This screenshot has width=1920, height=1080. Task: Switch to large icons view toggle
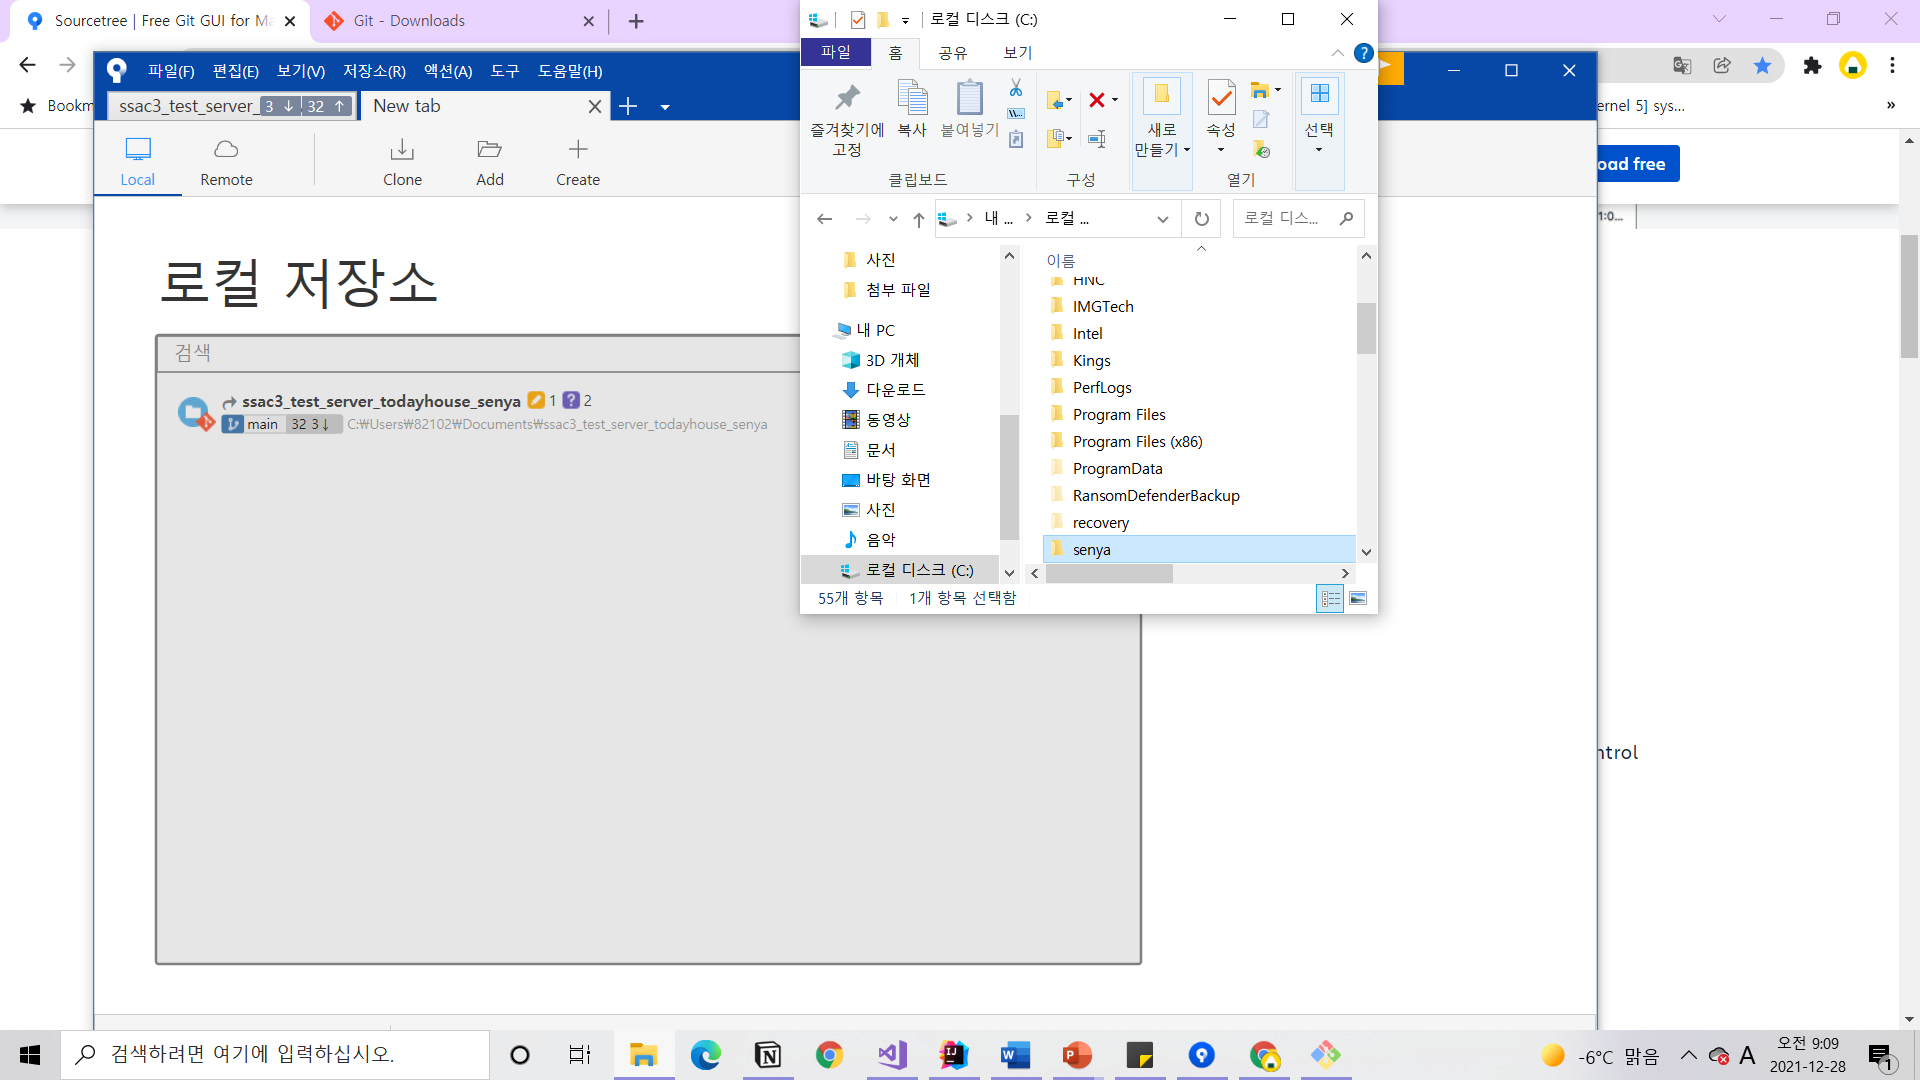tap(1357, 598)
